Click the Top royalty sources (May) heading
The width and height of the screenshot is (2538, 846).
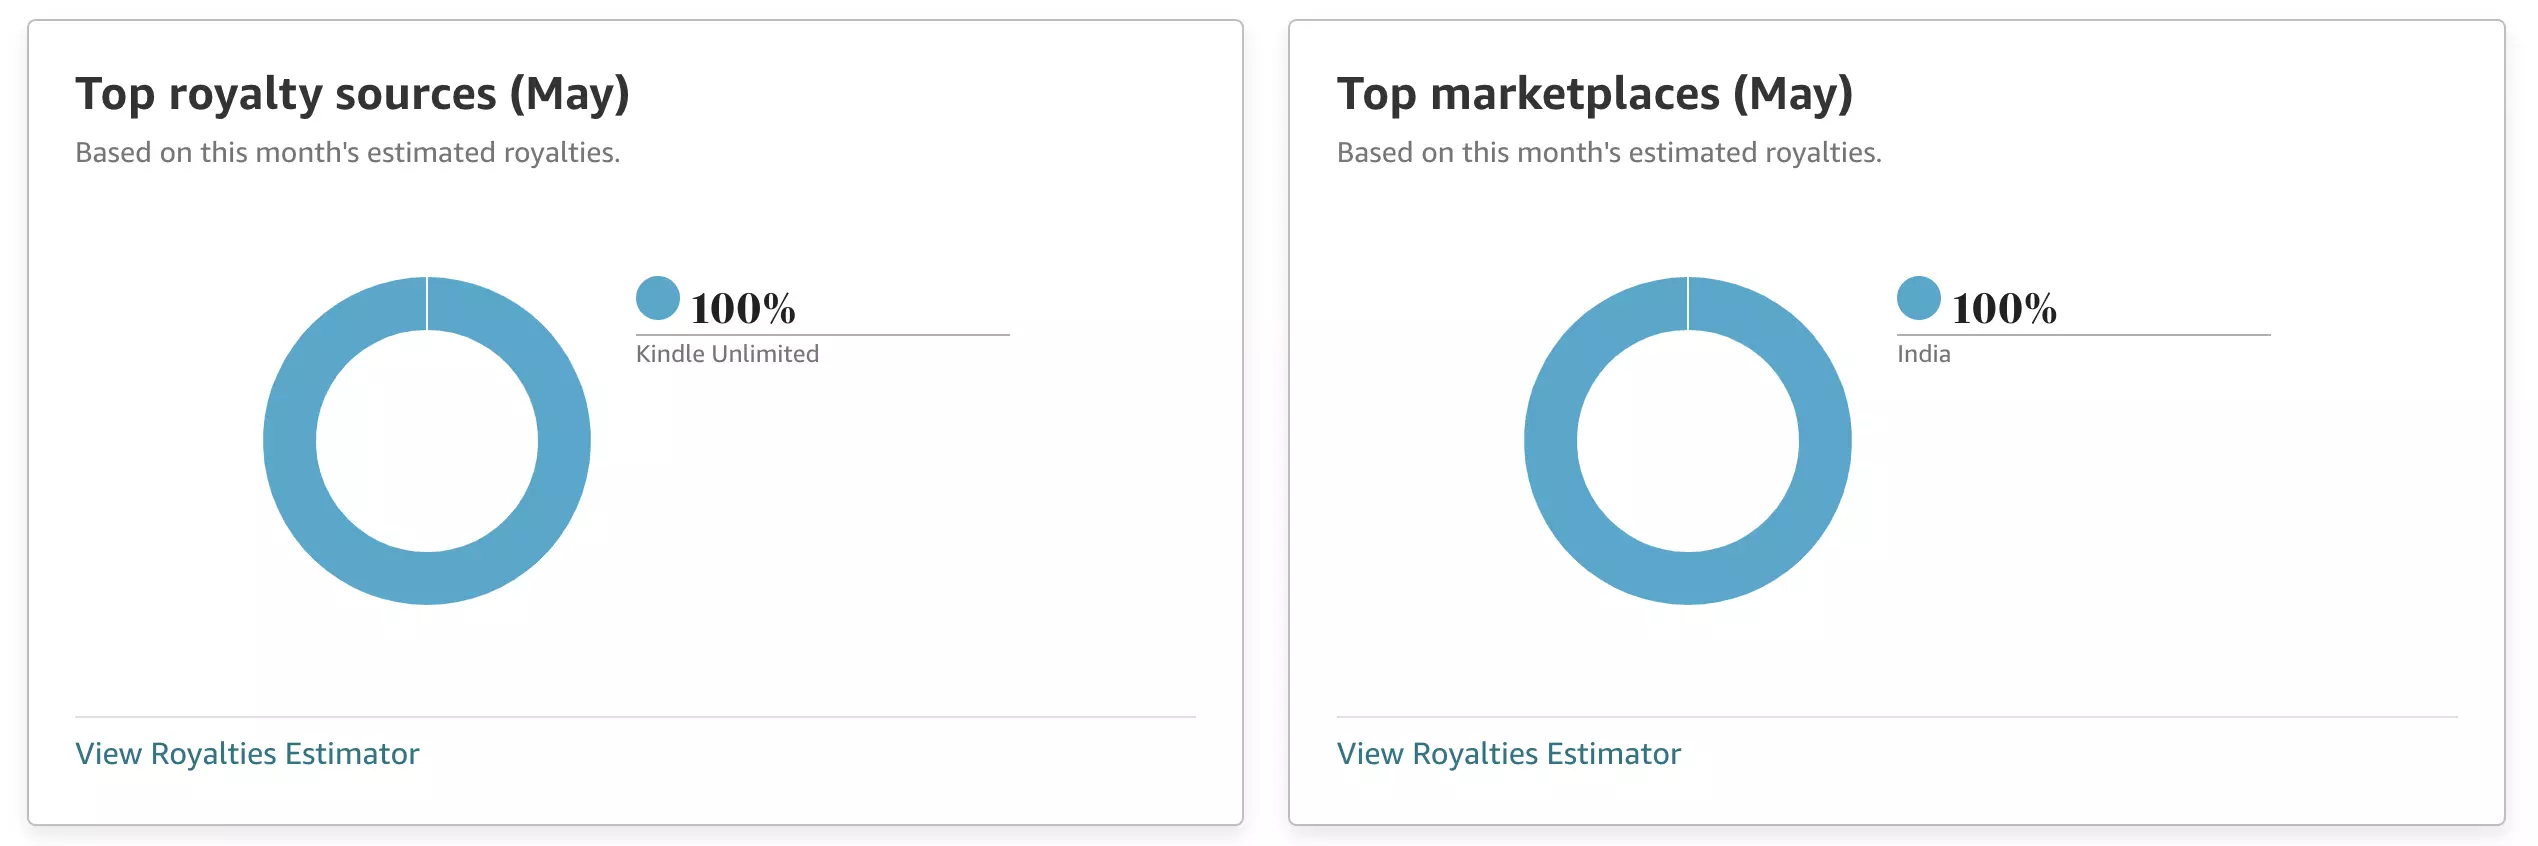(x=353, y=94)
